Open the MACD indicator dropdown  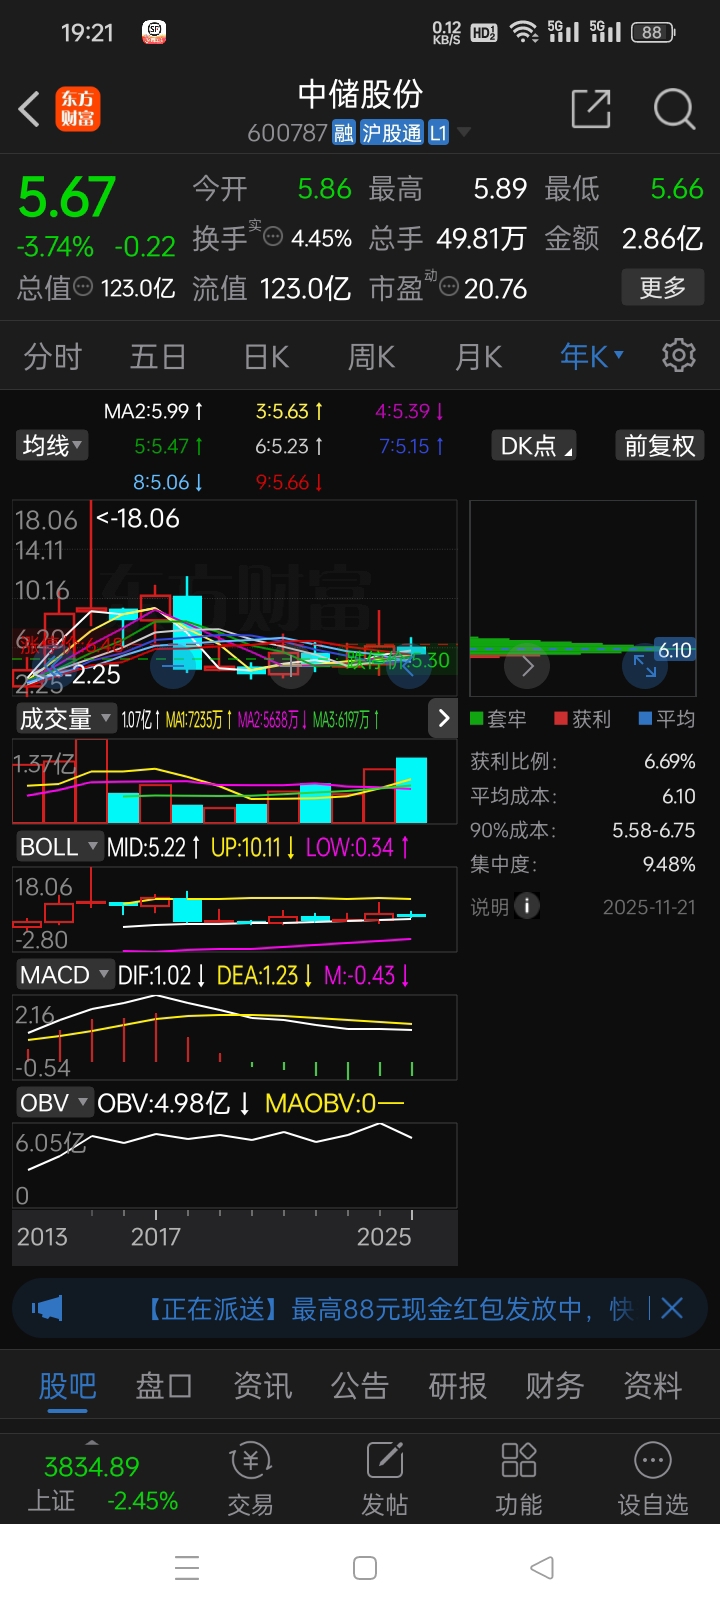coord(65,974)
